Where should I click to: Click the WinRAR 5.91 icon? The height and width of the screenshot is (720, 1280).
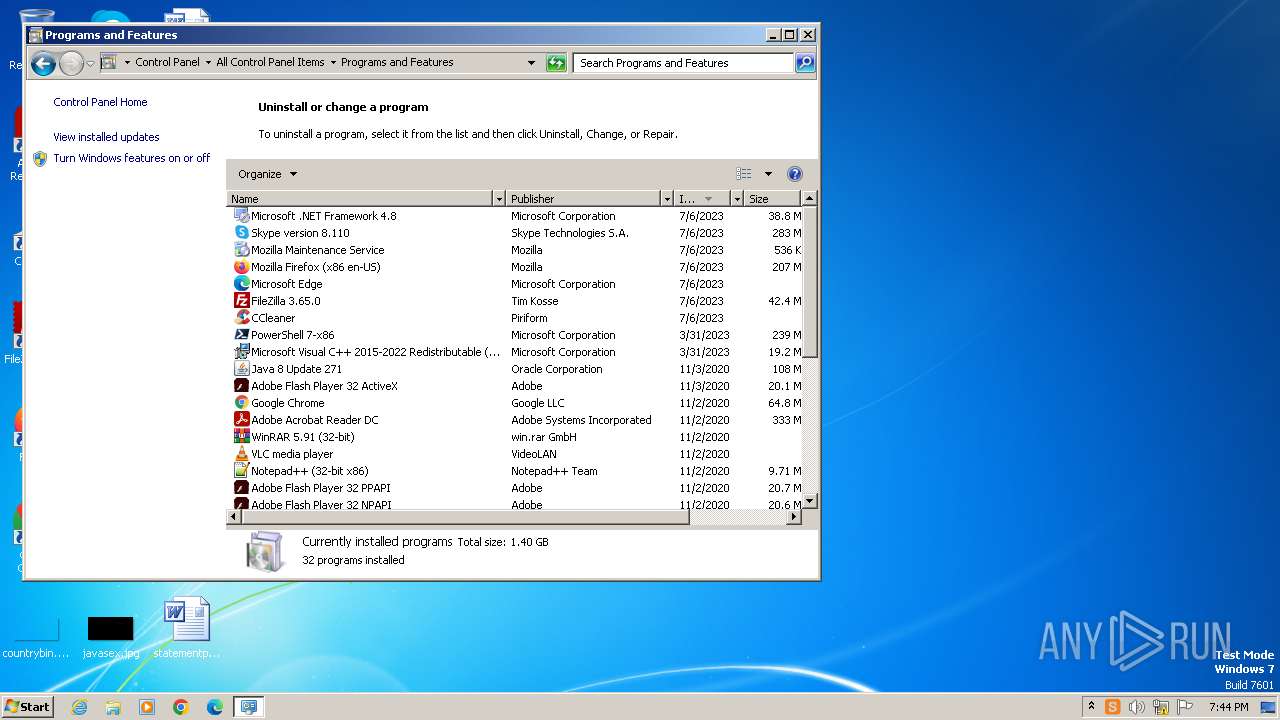click(x=241, y=436)
